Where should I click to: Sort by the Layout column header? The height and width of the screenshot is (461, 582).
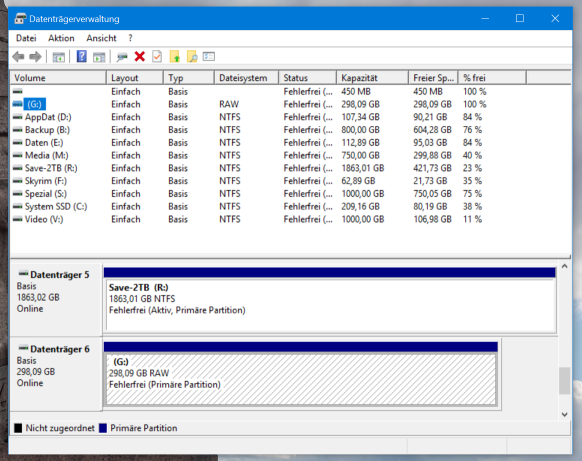coord(135,78)
